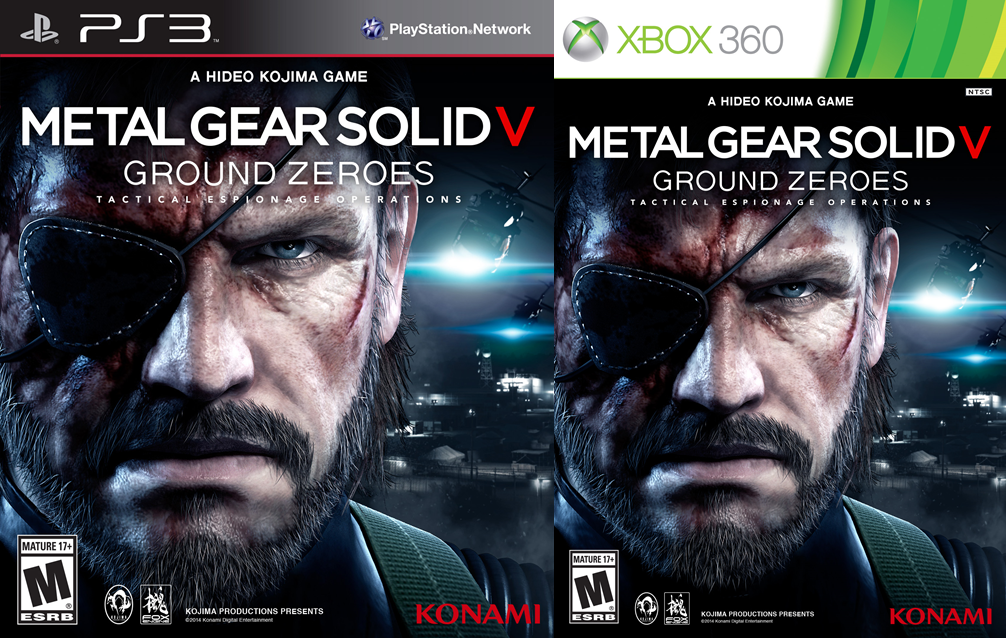Screen dimensions: 1006x638
Task: Click the PlayStation logo icon
Action: 40,30
